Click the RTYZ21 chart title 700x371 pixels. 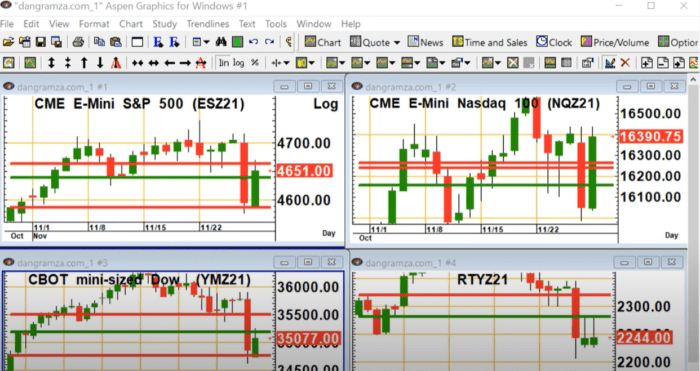pos(483,280)
